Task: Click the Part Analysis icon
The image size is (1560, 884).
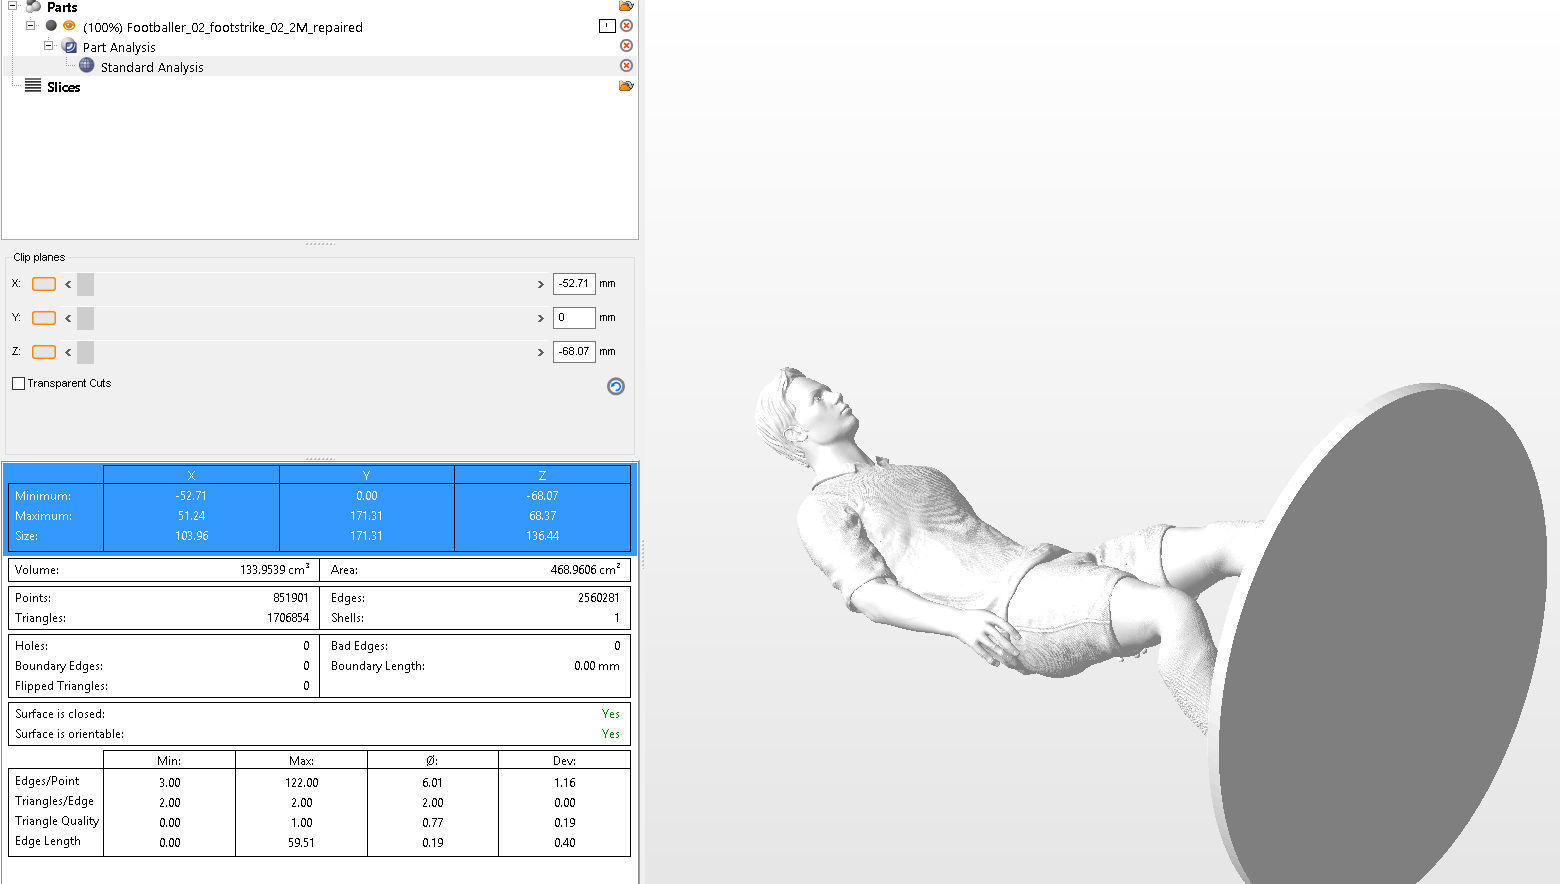Action: click(x=69, y=46)
